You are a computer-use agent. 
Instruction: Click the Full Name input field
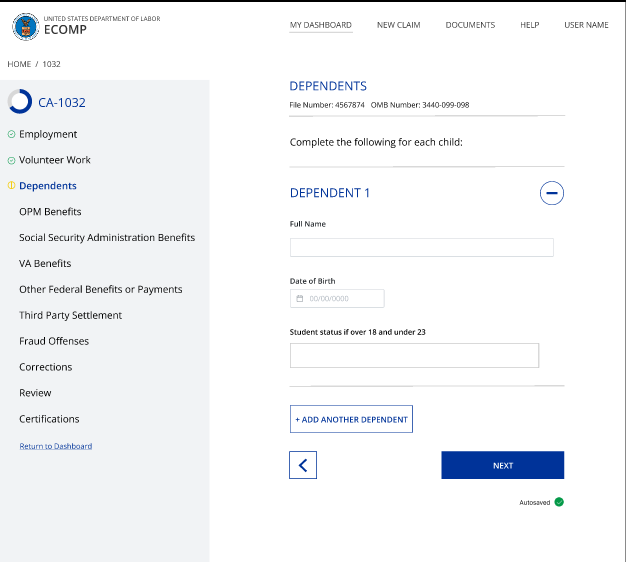(422, 247)
